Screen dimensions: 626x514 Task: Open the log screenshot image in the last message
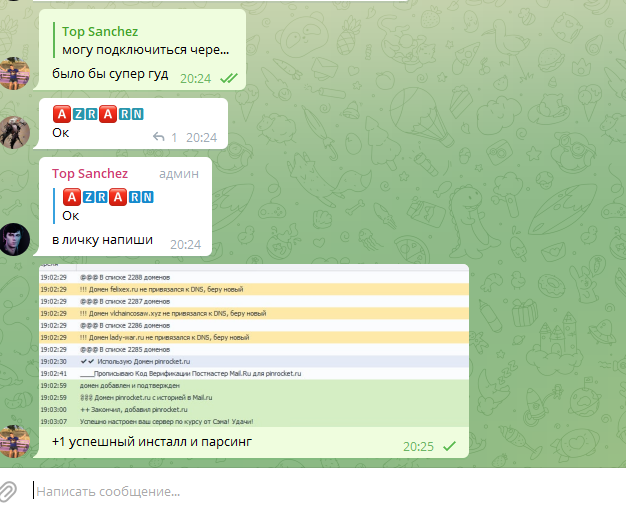tap(254, 345)
